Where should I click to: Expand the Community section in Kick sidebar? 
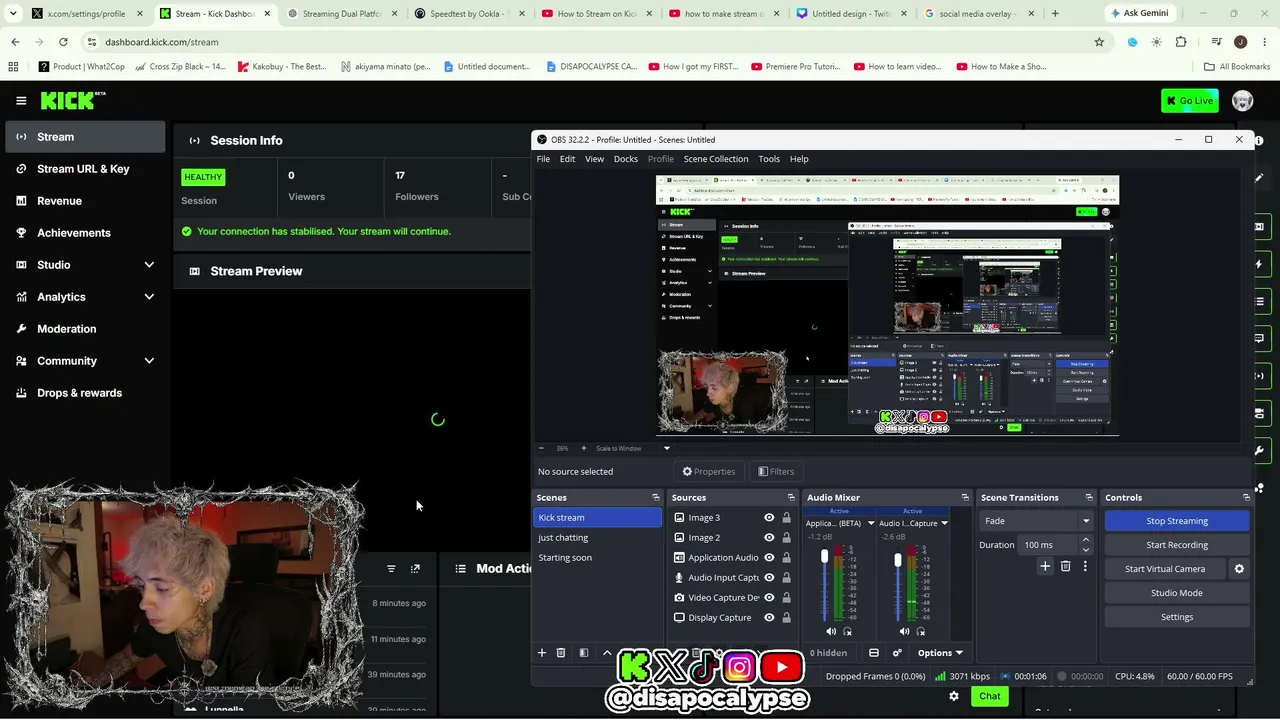point(149,361)
